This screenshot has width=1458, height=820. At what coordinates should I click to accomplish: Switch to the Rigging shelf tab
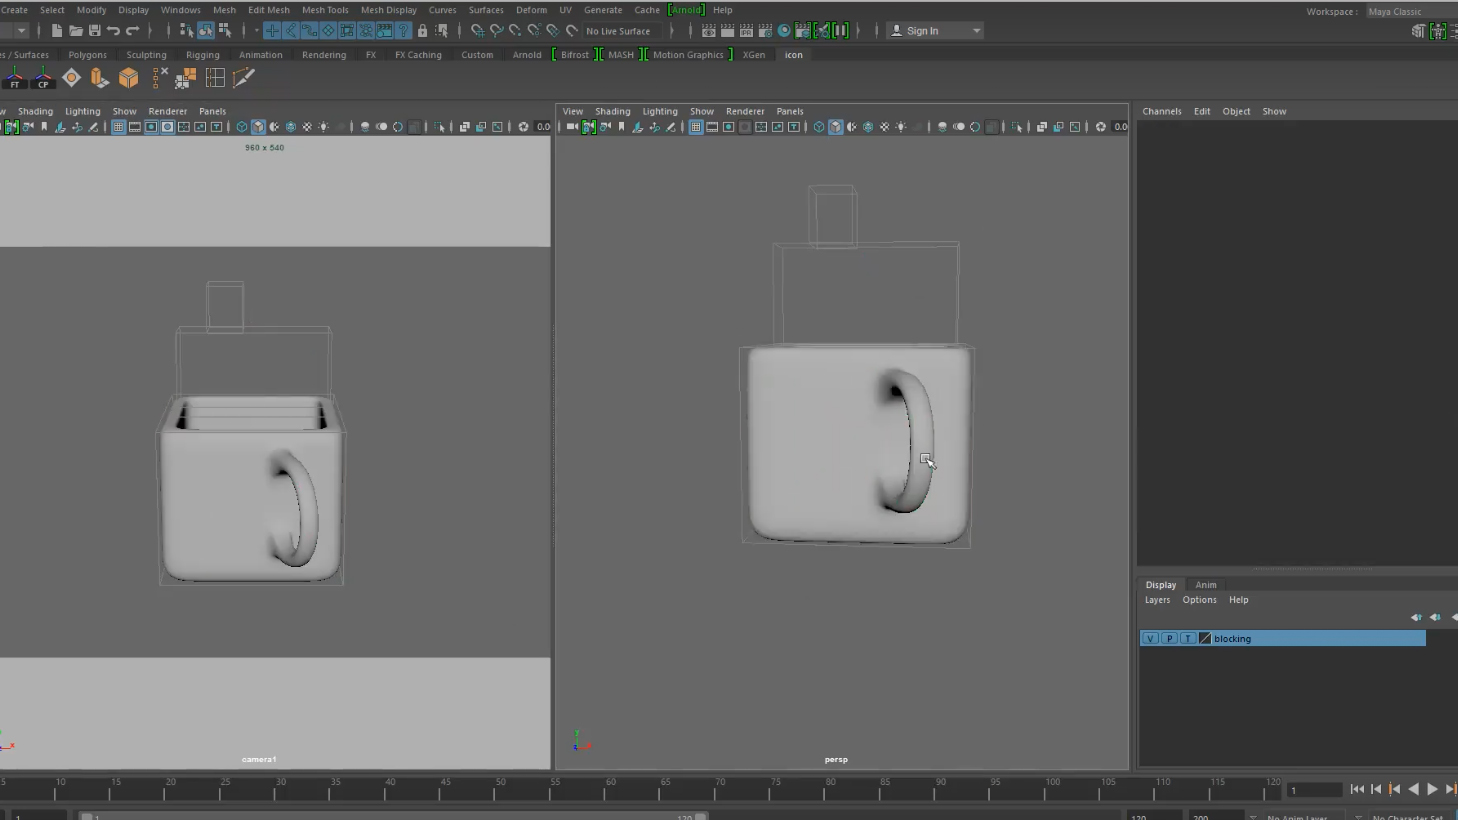(x=202, y=55)
